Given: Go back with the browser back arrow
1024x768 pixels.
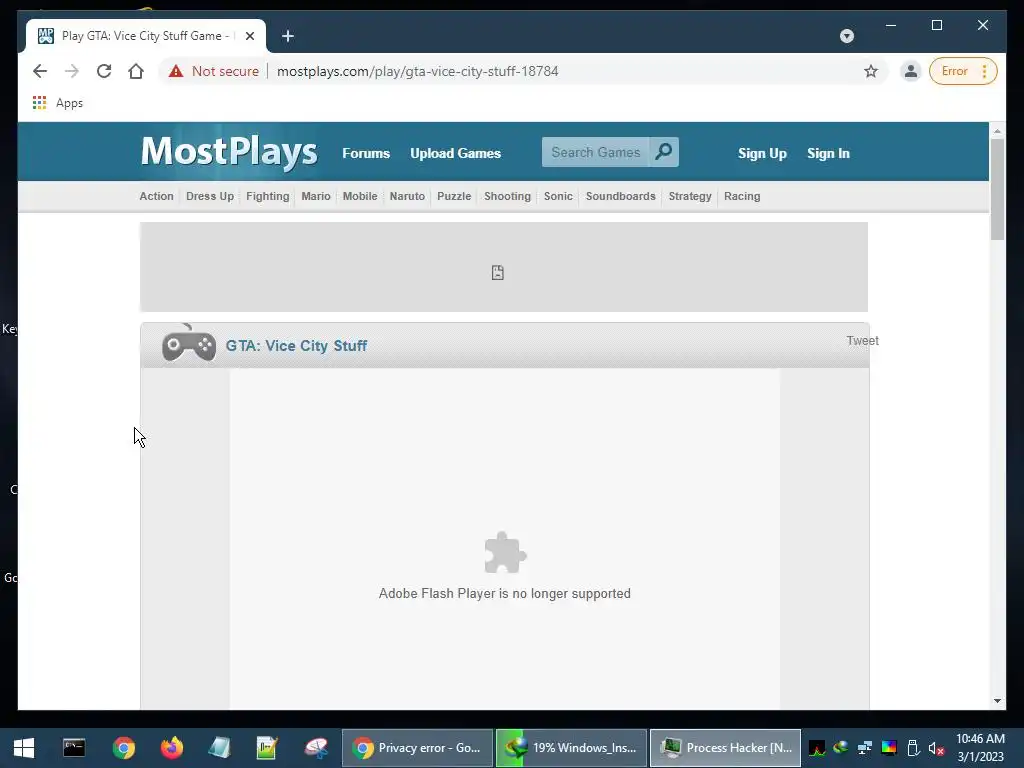Looking at the screenshot, I should coord(40,71).
